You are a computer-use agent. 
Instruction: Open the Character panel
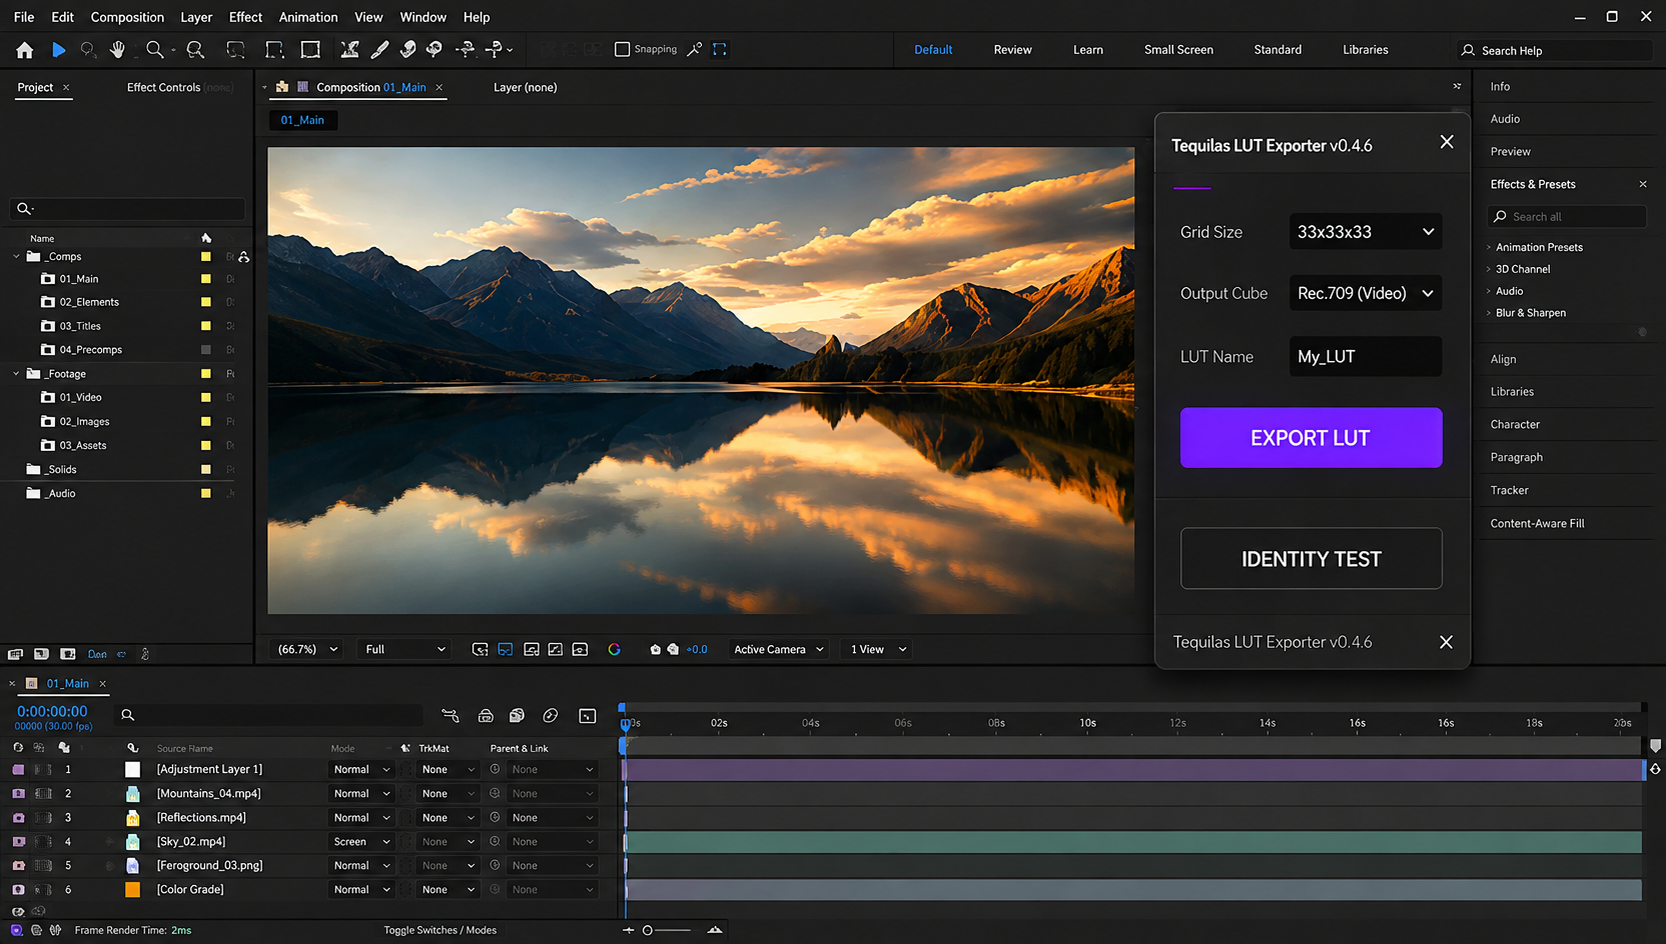1515,424
